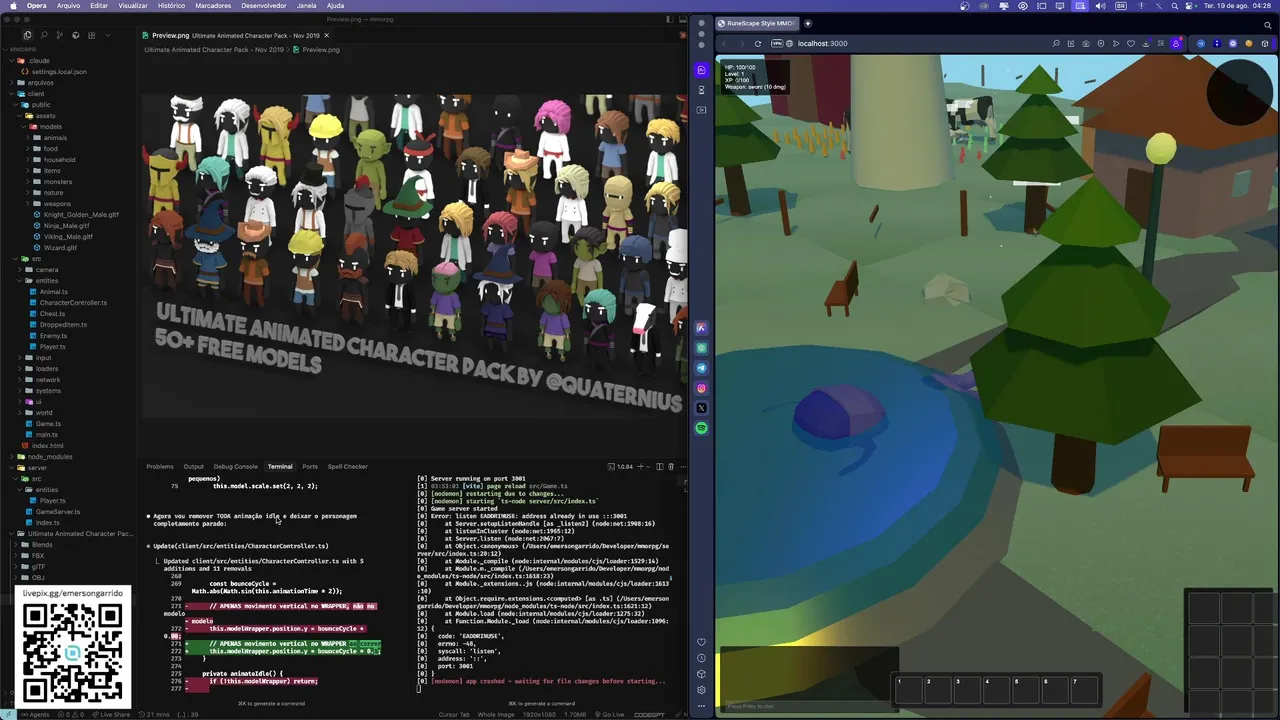Reload the localhost page
The image size is (1280, 720).
[x=758, y=43]
